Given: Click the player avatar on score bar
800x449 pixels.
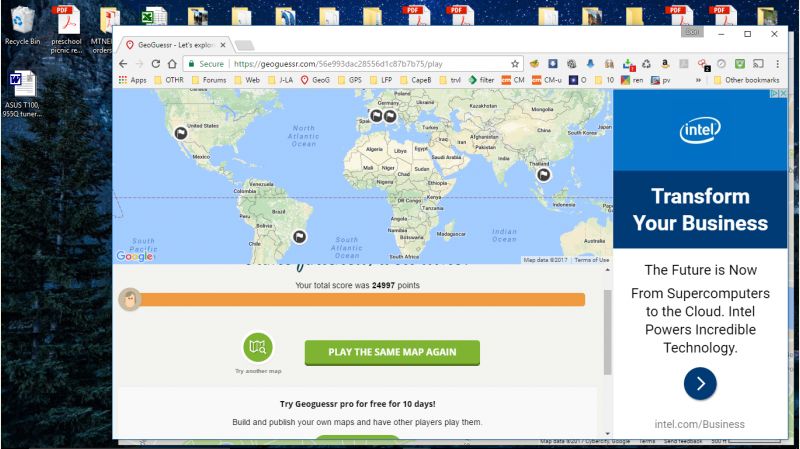Looking at the screenshot, I should [130, 300].
